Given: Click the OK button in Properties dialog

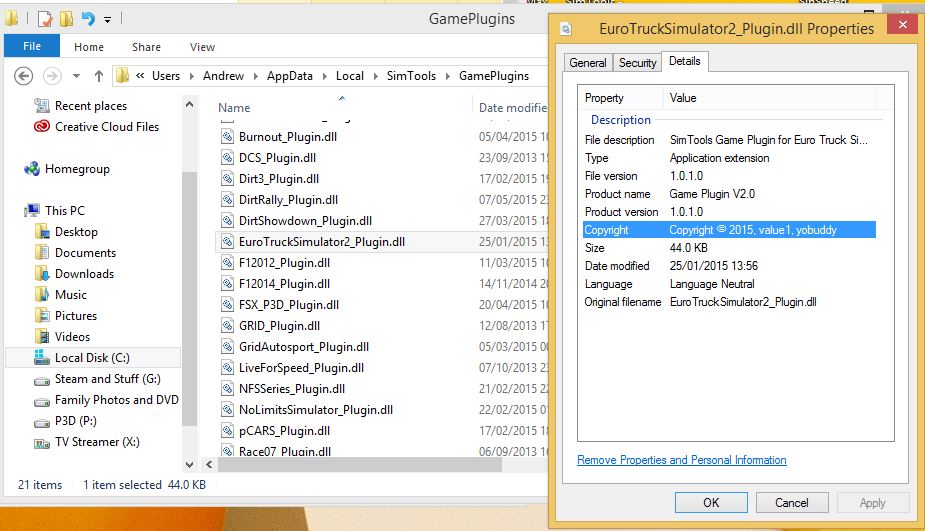Looking at the screenshot, I should [711, 503].
